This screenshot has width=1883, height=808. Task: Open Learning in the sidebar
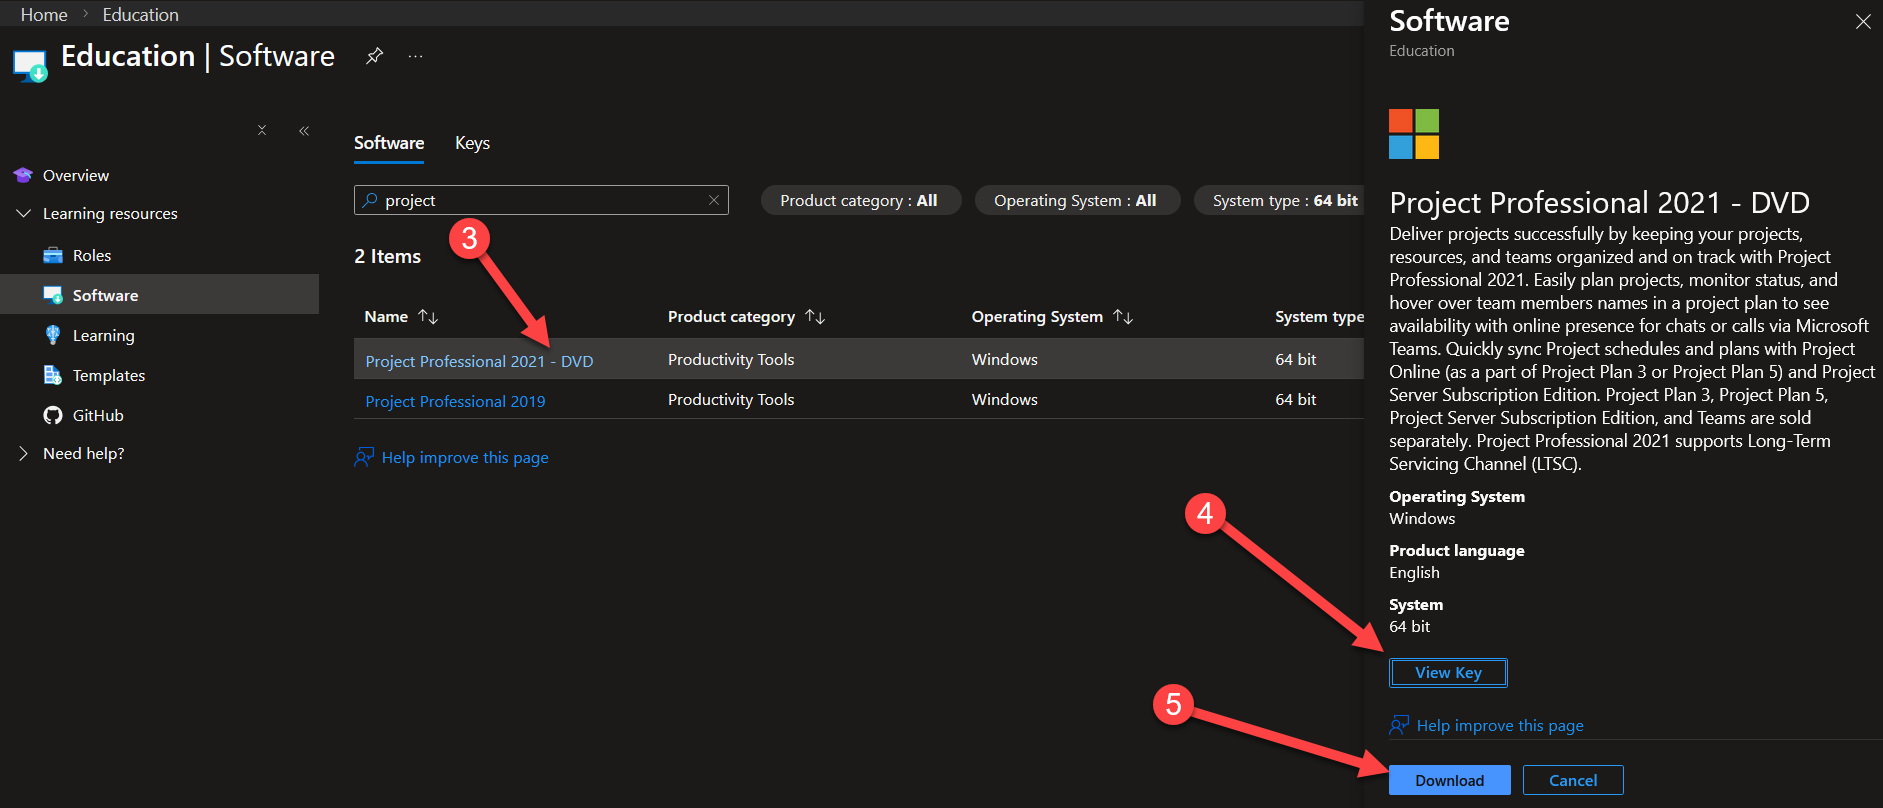point(104,335)
